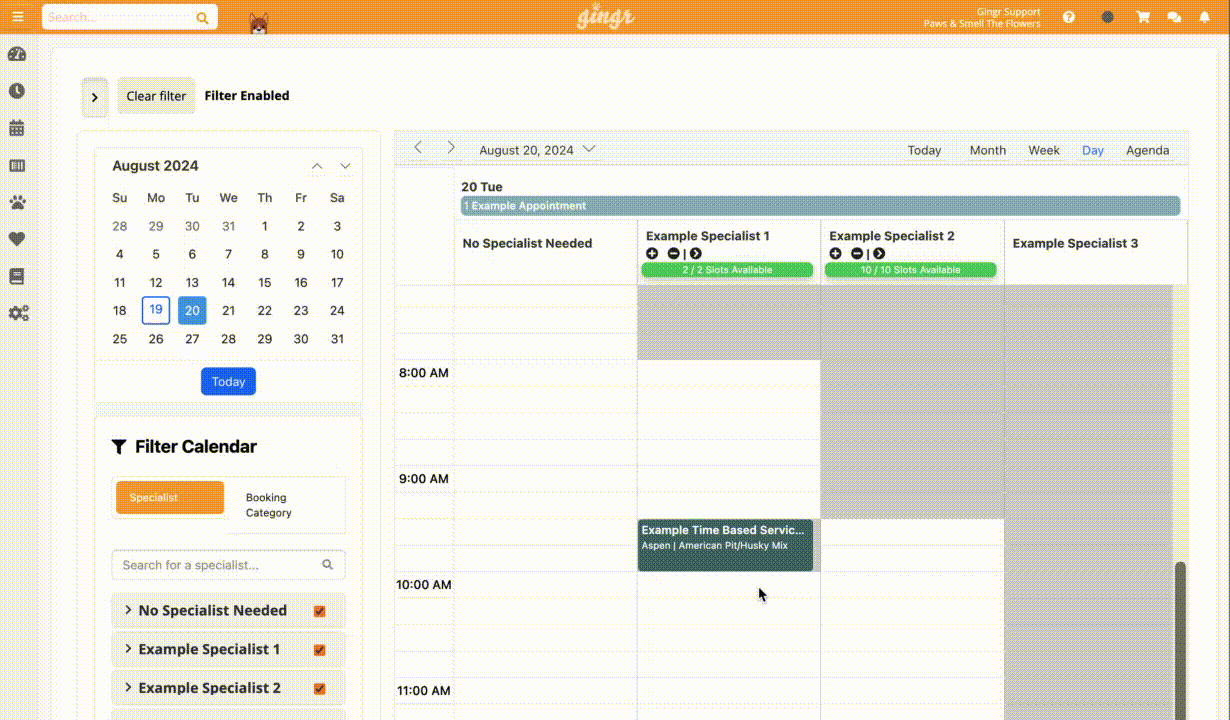Open the heart icon in sidebar
1230x720 pixels.
17,239
